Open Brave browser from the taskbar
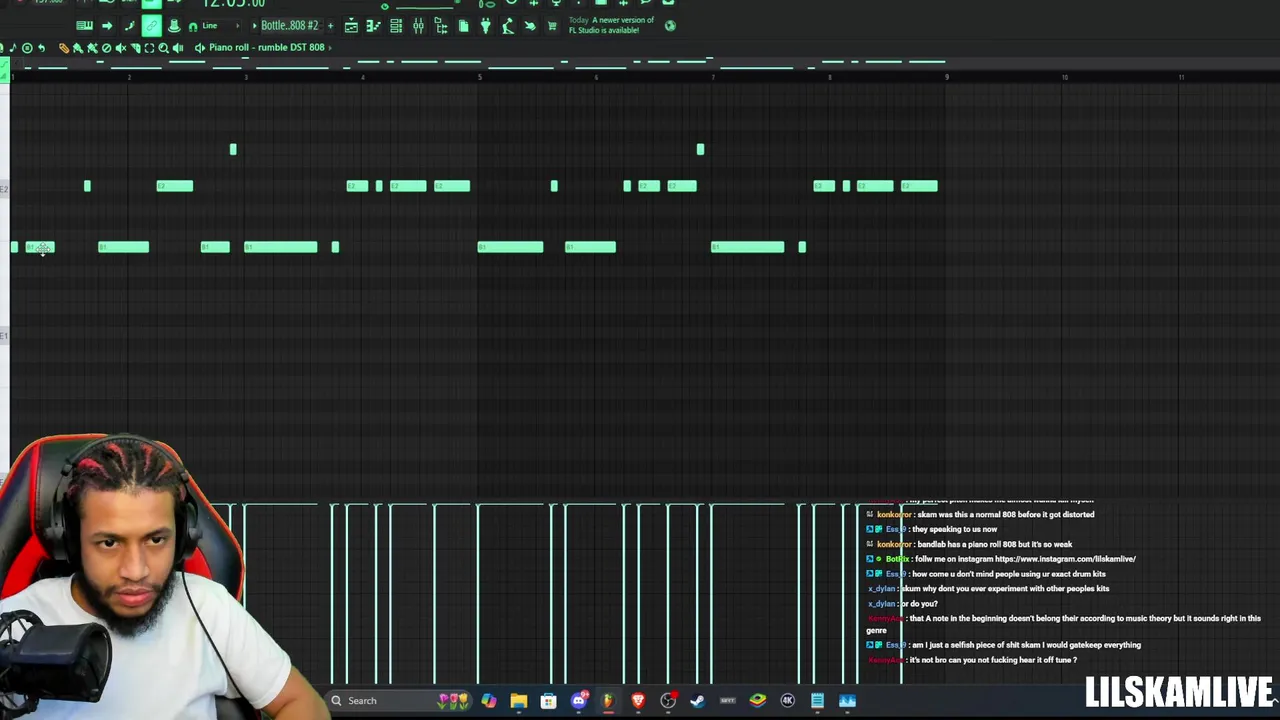Image resolution: width=1280 pixels, height=720 pixels. pos(638,700)
